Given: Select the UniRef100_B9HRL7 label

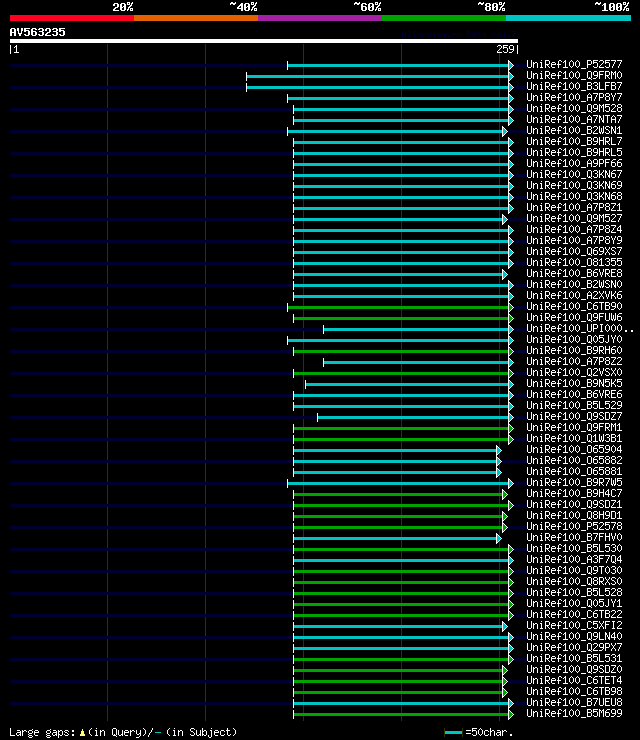Looking at the screenshot, I should (574, 142).
